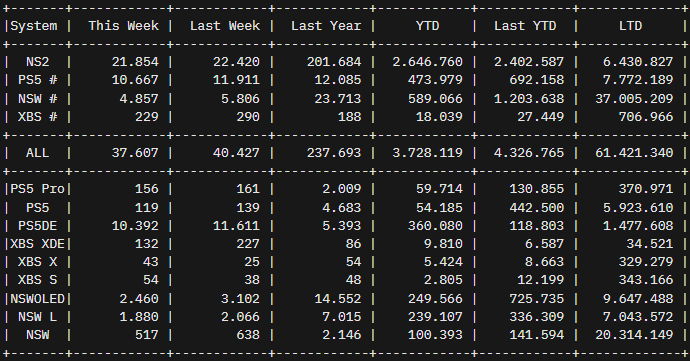Image resolution: width=690 pixels, height=361 pixels.
Task: Click the PS5 # row label
Action: point(37,80)
